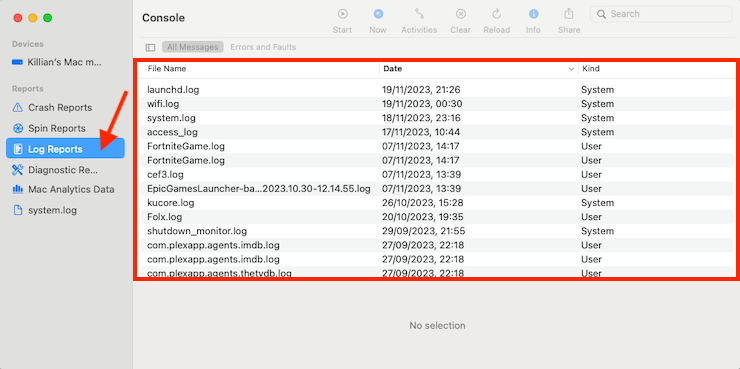
Task: Open the Activities toolbar icon
Action: click(x=419, y=14)
